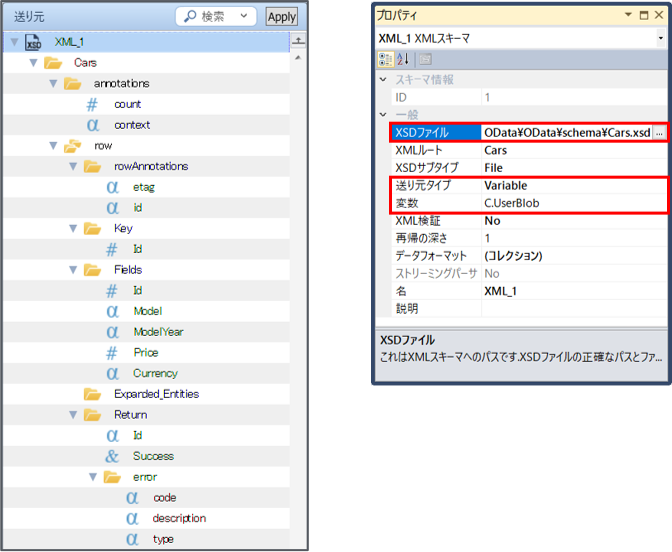Collapse the Fields folder
672x552 pixels.
pyautogui.click(x=73, y=270)
